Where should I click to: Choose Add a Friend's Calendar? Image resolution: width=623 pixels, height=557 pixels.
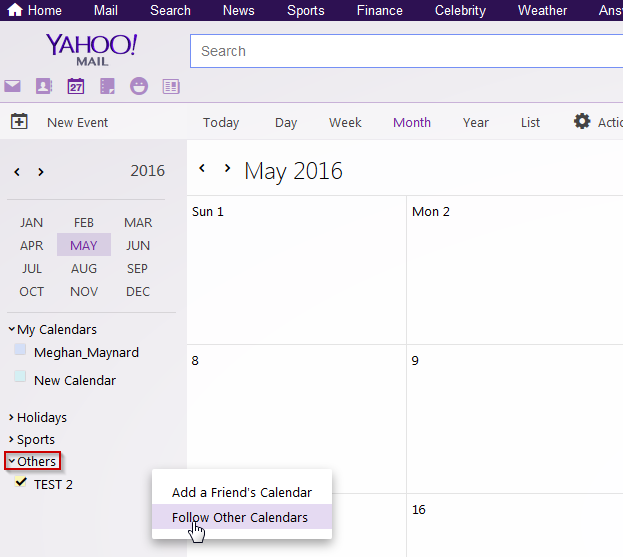coord(242,492)
